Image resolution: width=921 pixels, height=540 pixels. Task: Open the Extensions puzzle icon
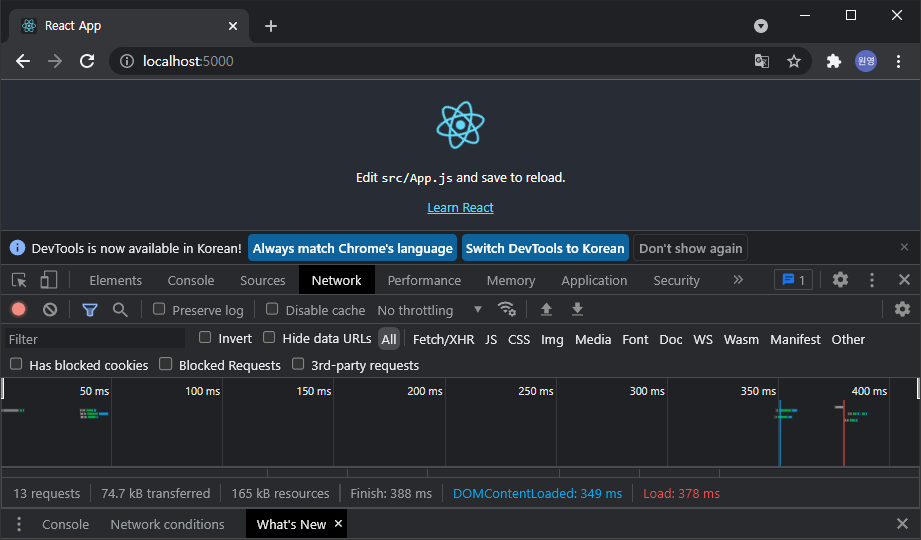click(x=833, y=61)
